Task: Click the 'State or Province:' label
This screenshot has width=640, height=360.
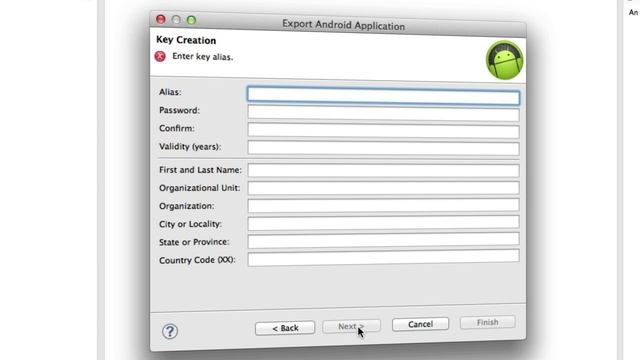Action: (x=194, y=242)
